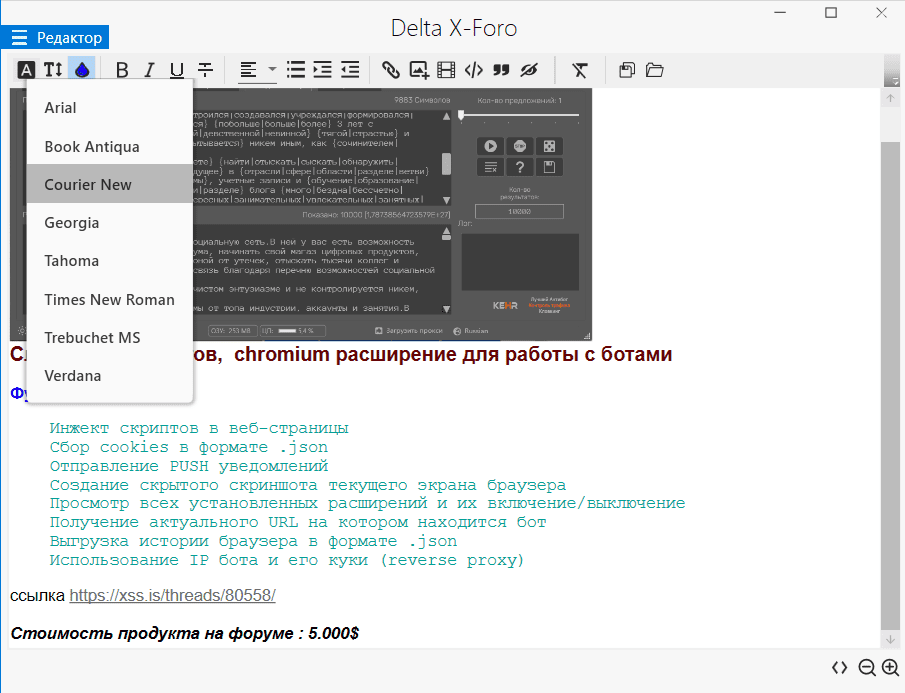Select Times New Roman font
The width and height of the screenshot is (905, 693).
[x=109, y=300]
